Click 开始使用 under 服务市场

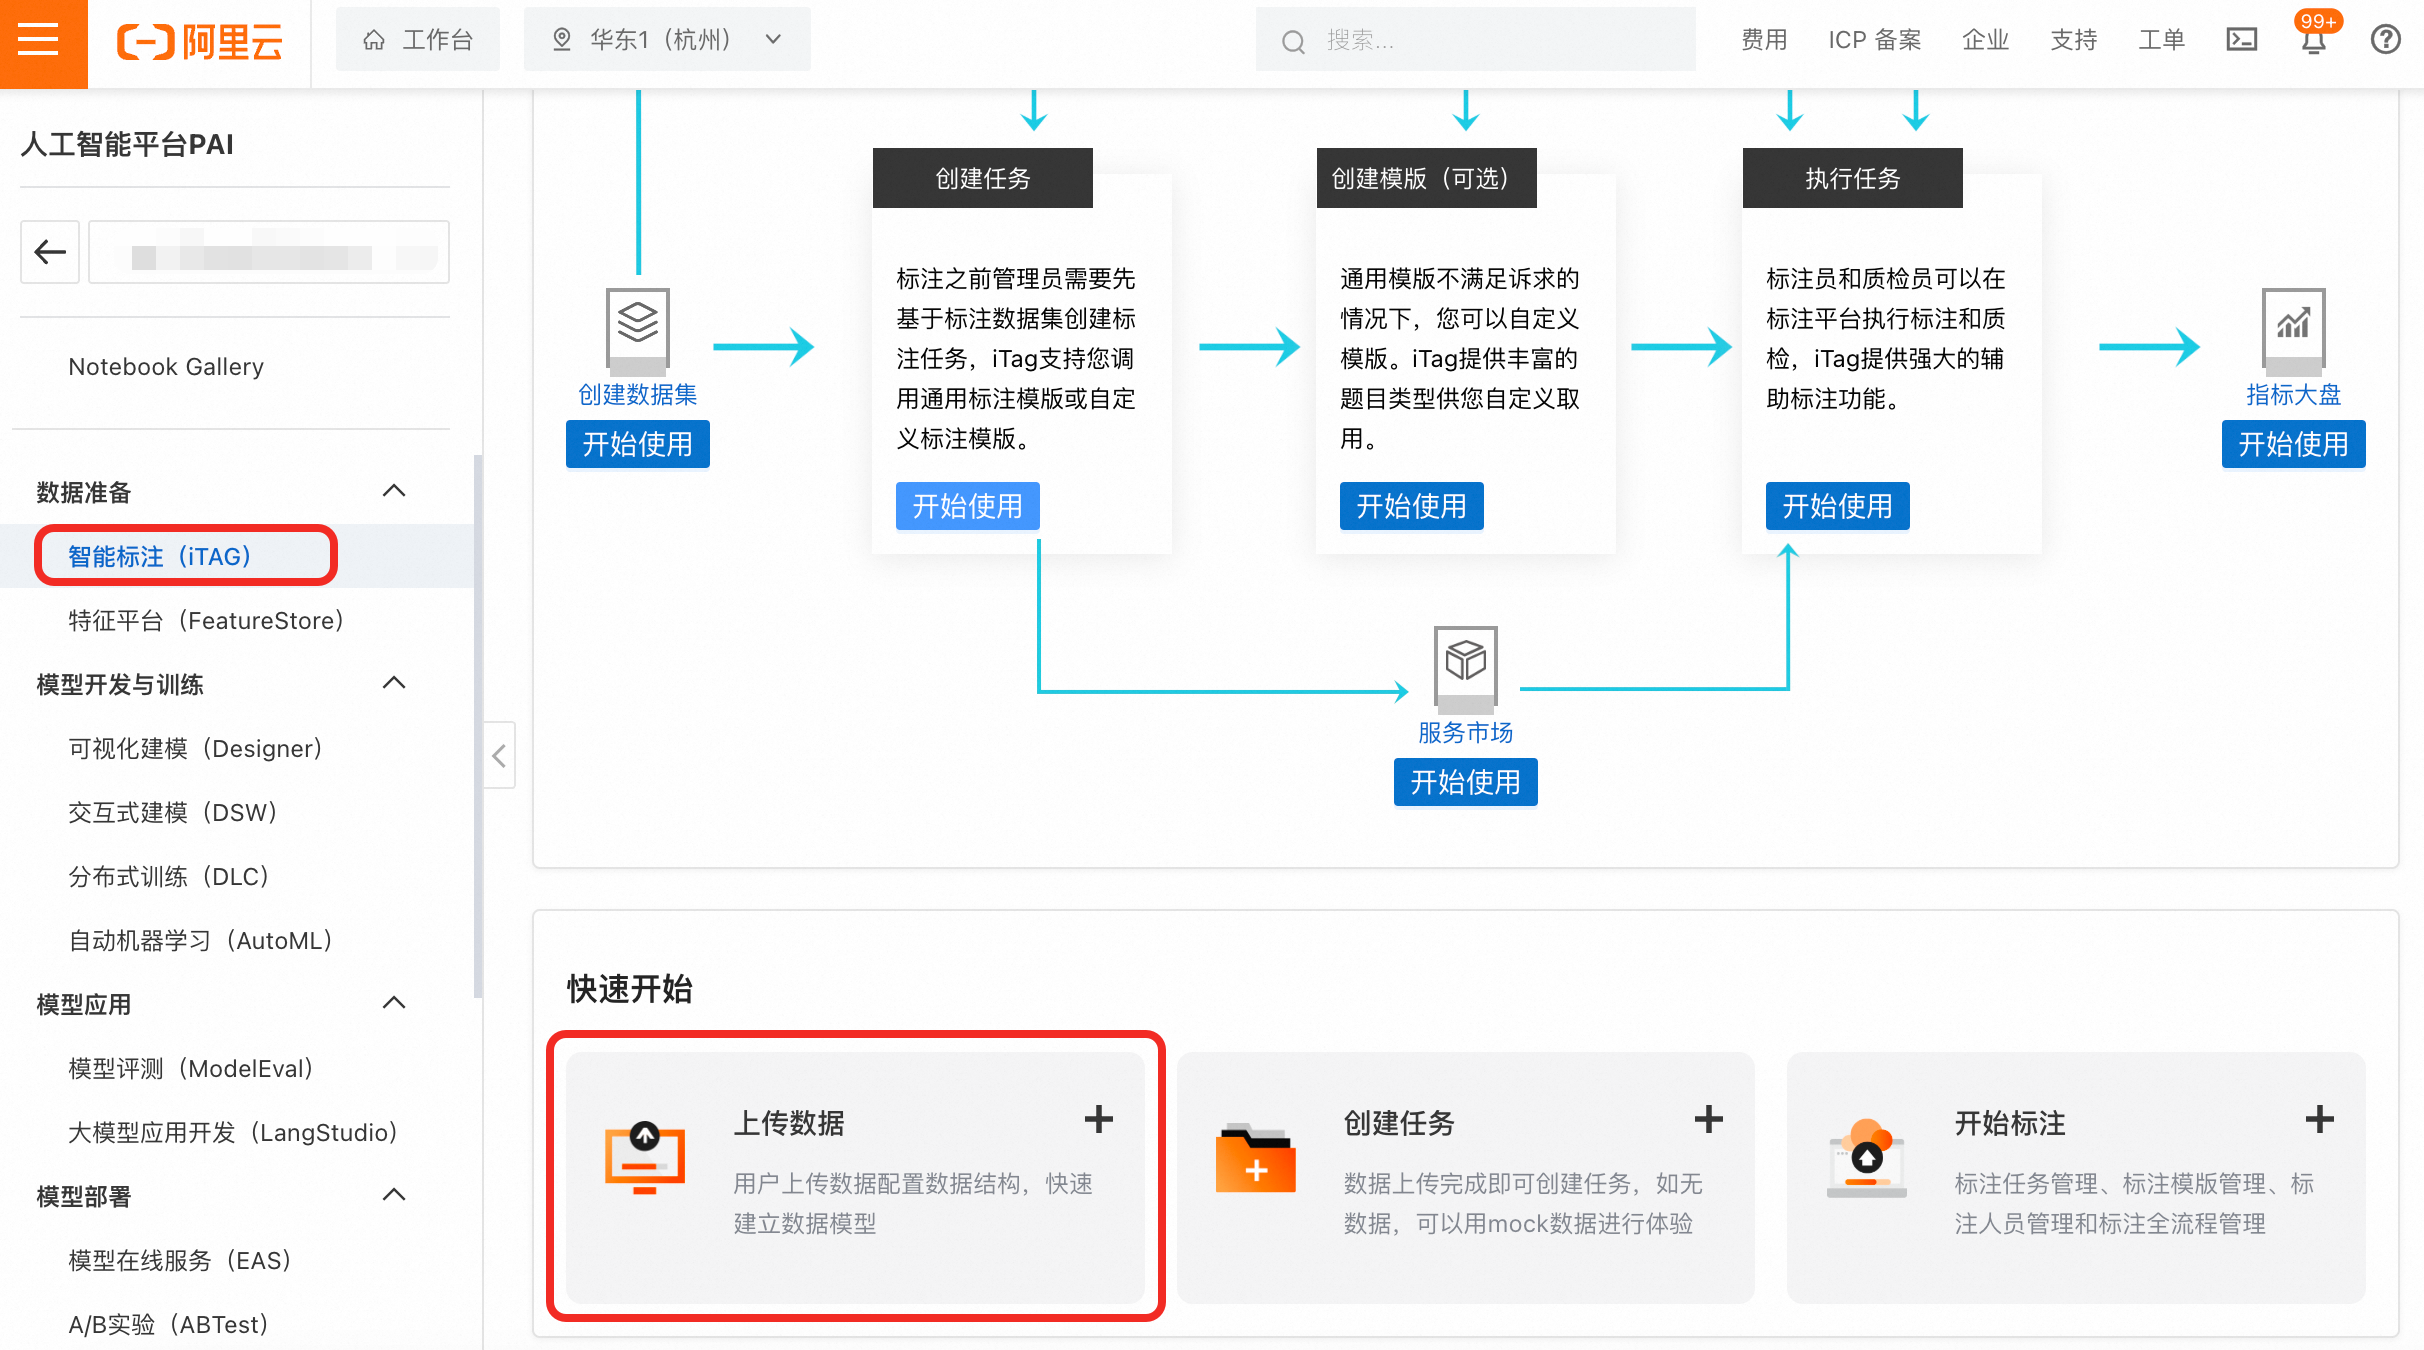click(x=1466, y=782)
